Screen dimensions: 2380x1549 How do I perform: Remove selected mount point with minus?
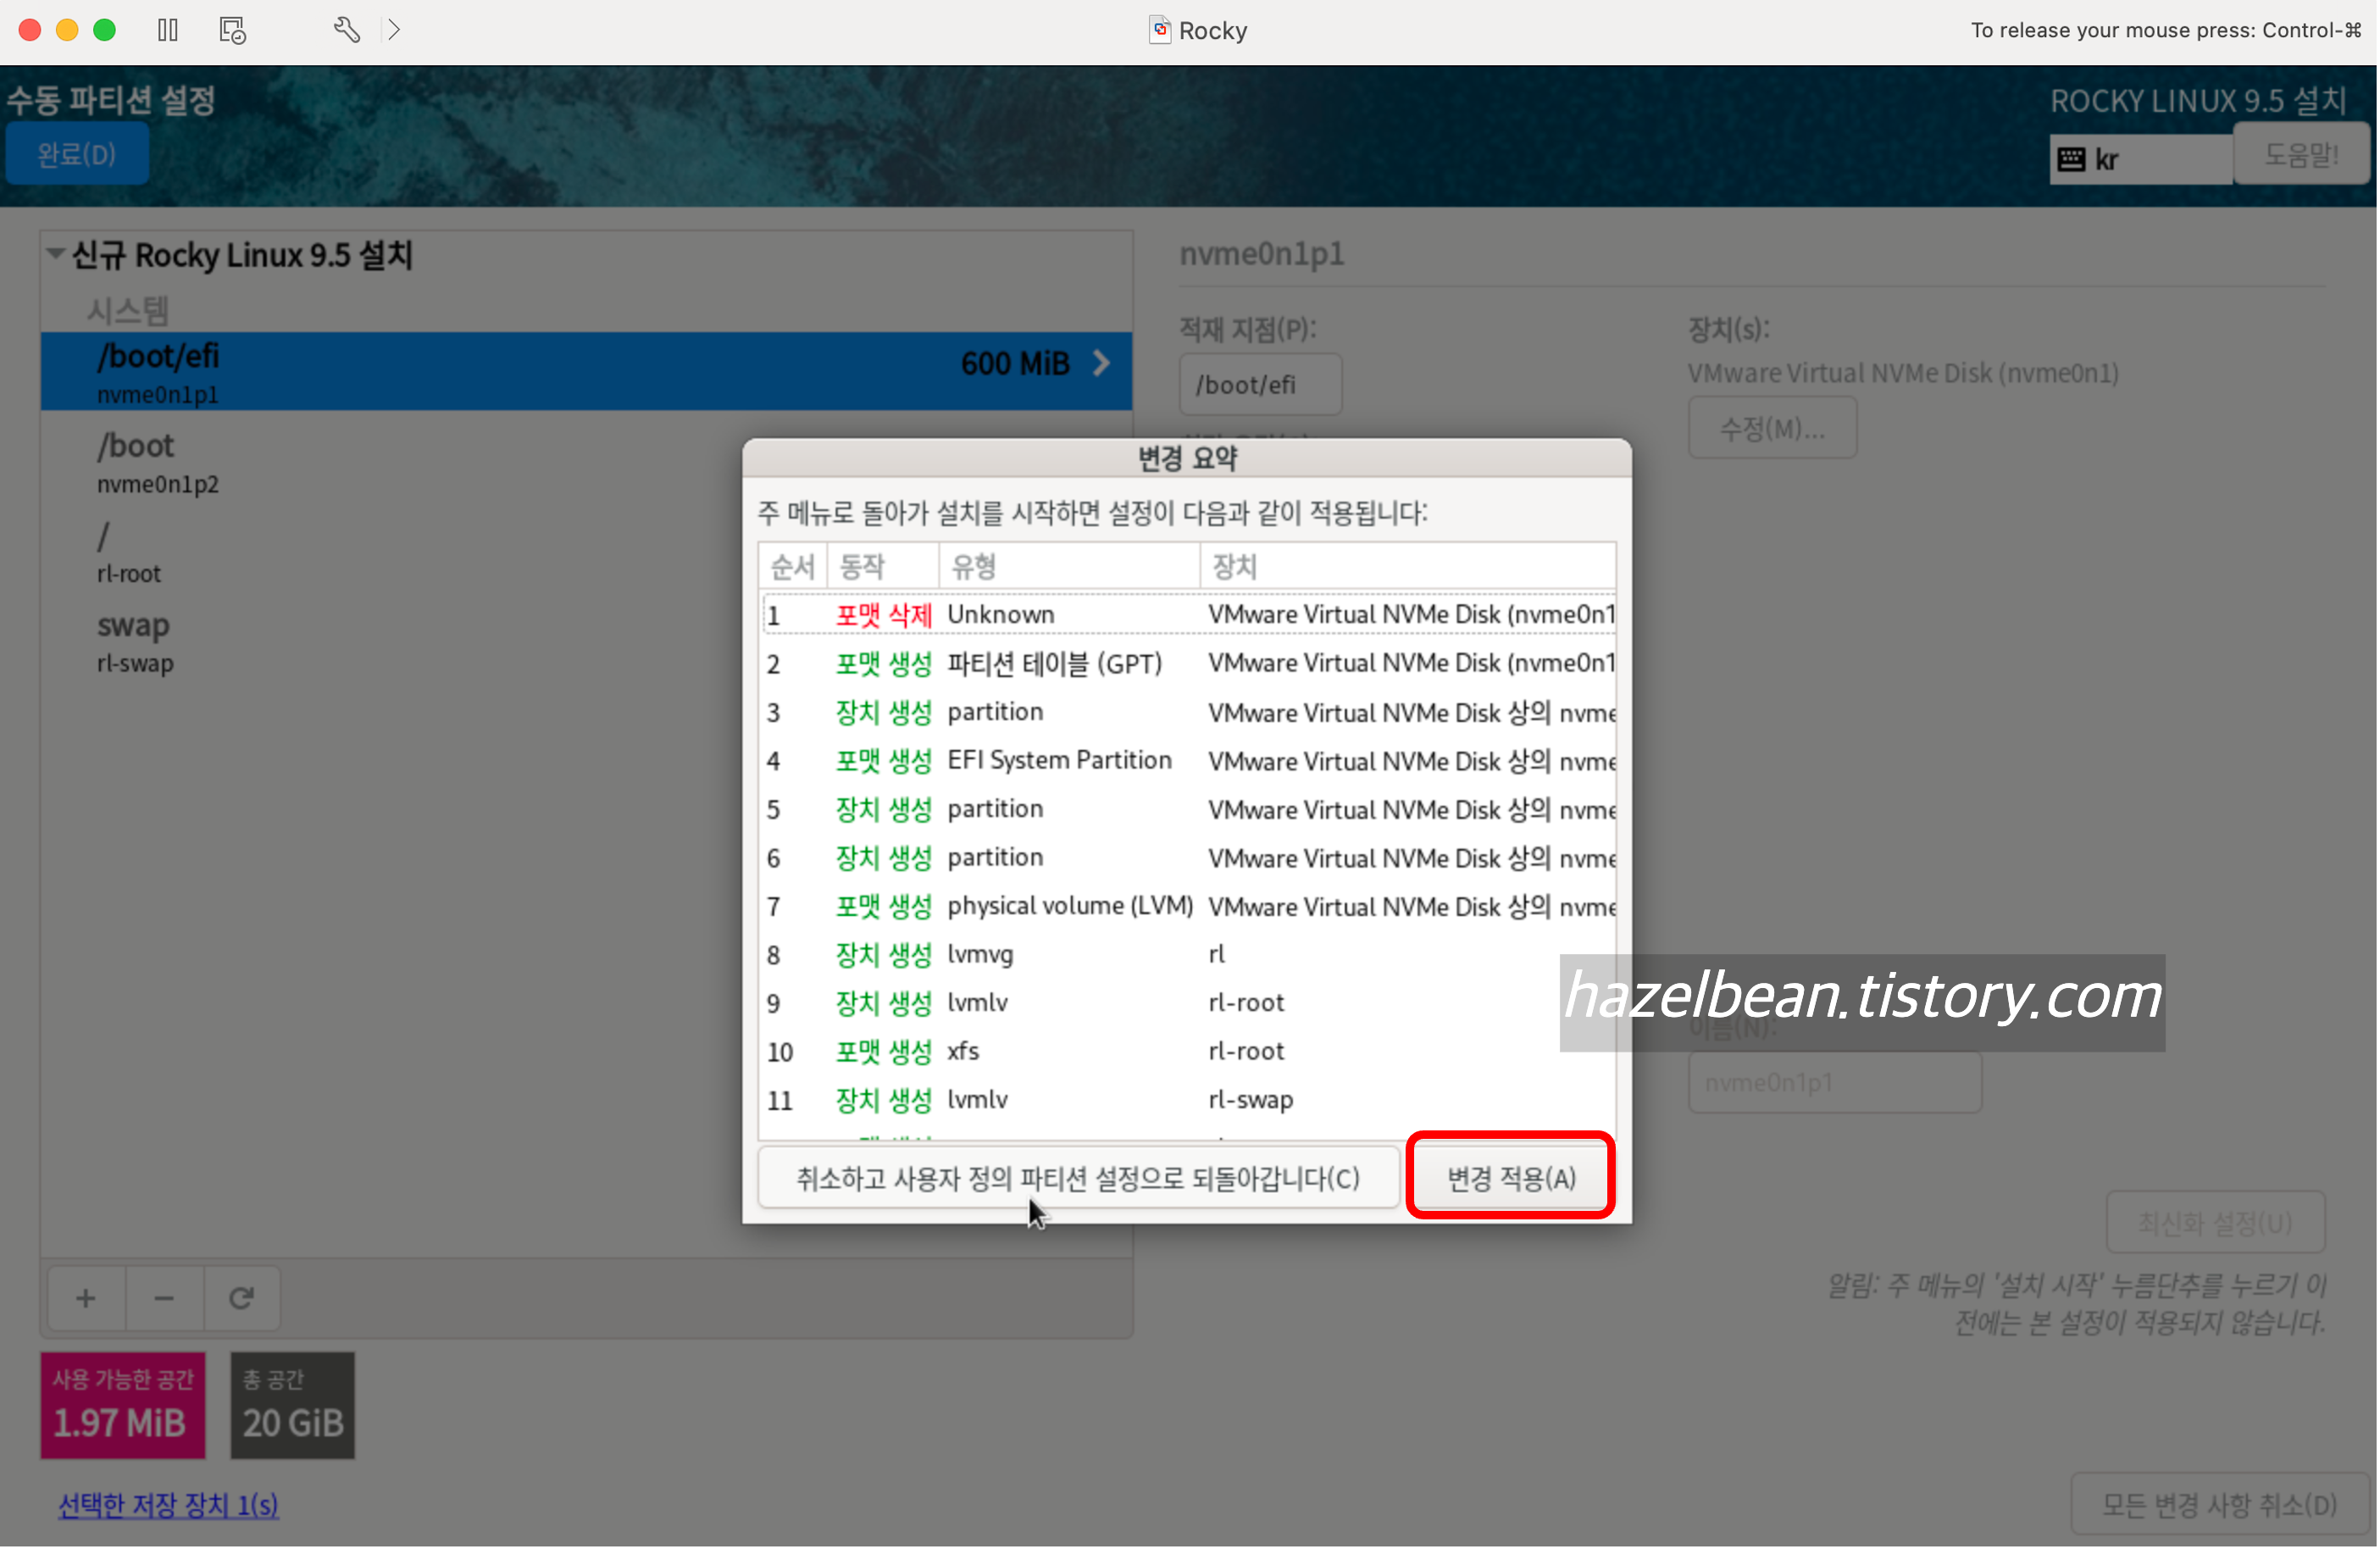pyautogui.click(x=165, y=1299)
